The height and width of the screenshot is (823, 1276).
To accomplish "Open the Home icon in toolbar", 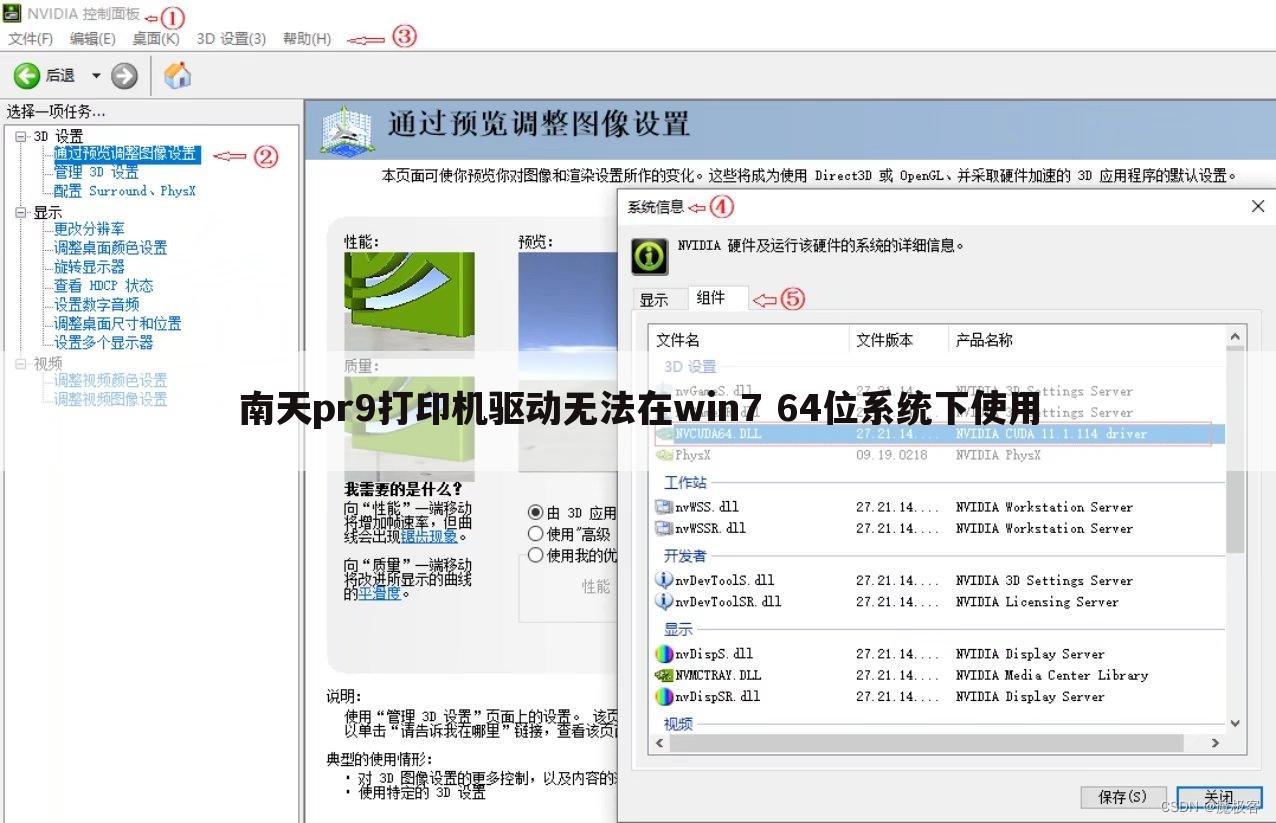I will tap(177, 75).
